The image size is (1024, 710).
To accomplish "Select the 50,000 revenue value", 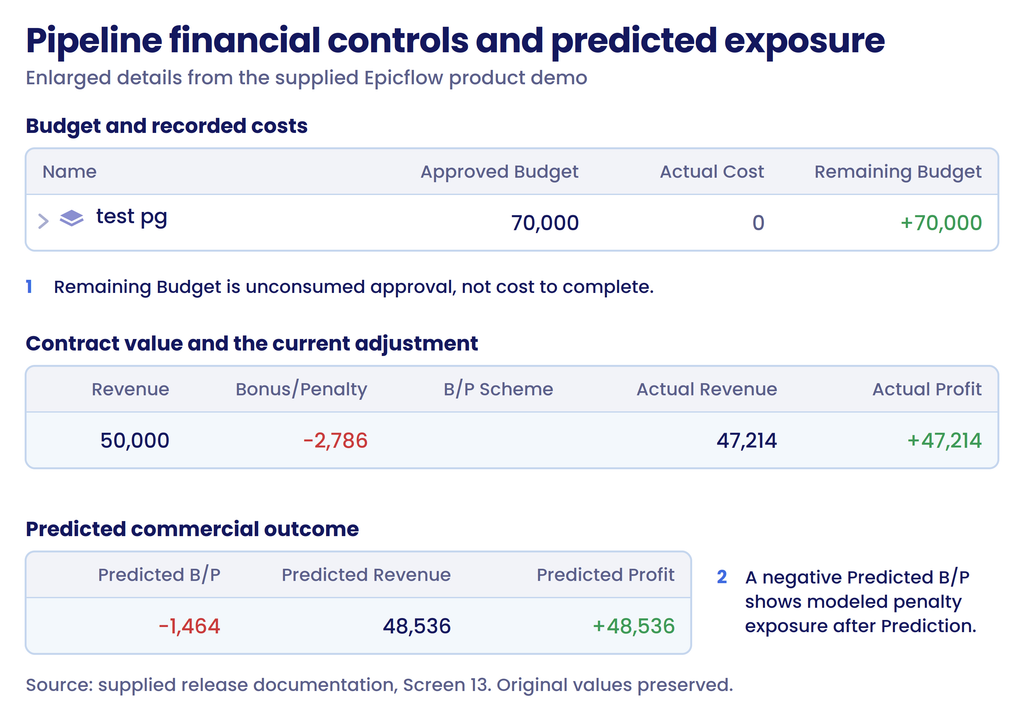I will pos(135,441).
